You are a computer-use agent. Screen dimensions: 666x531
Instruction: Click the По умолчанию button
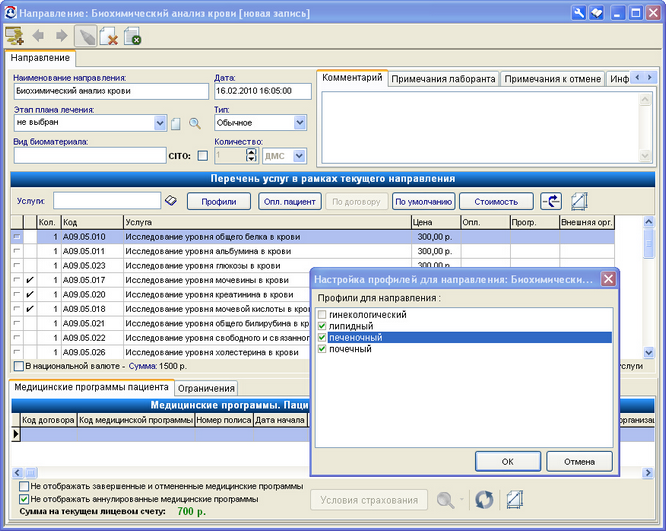[x=423, y=202]
